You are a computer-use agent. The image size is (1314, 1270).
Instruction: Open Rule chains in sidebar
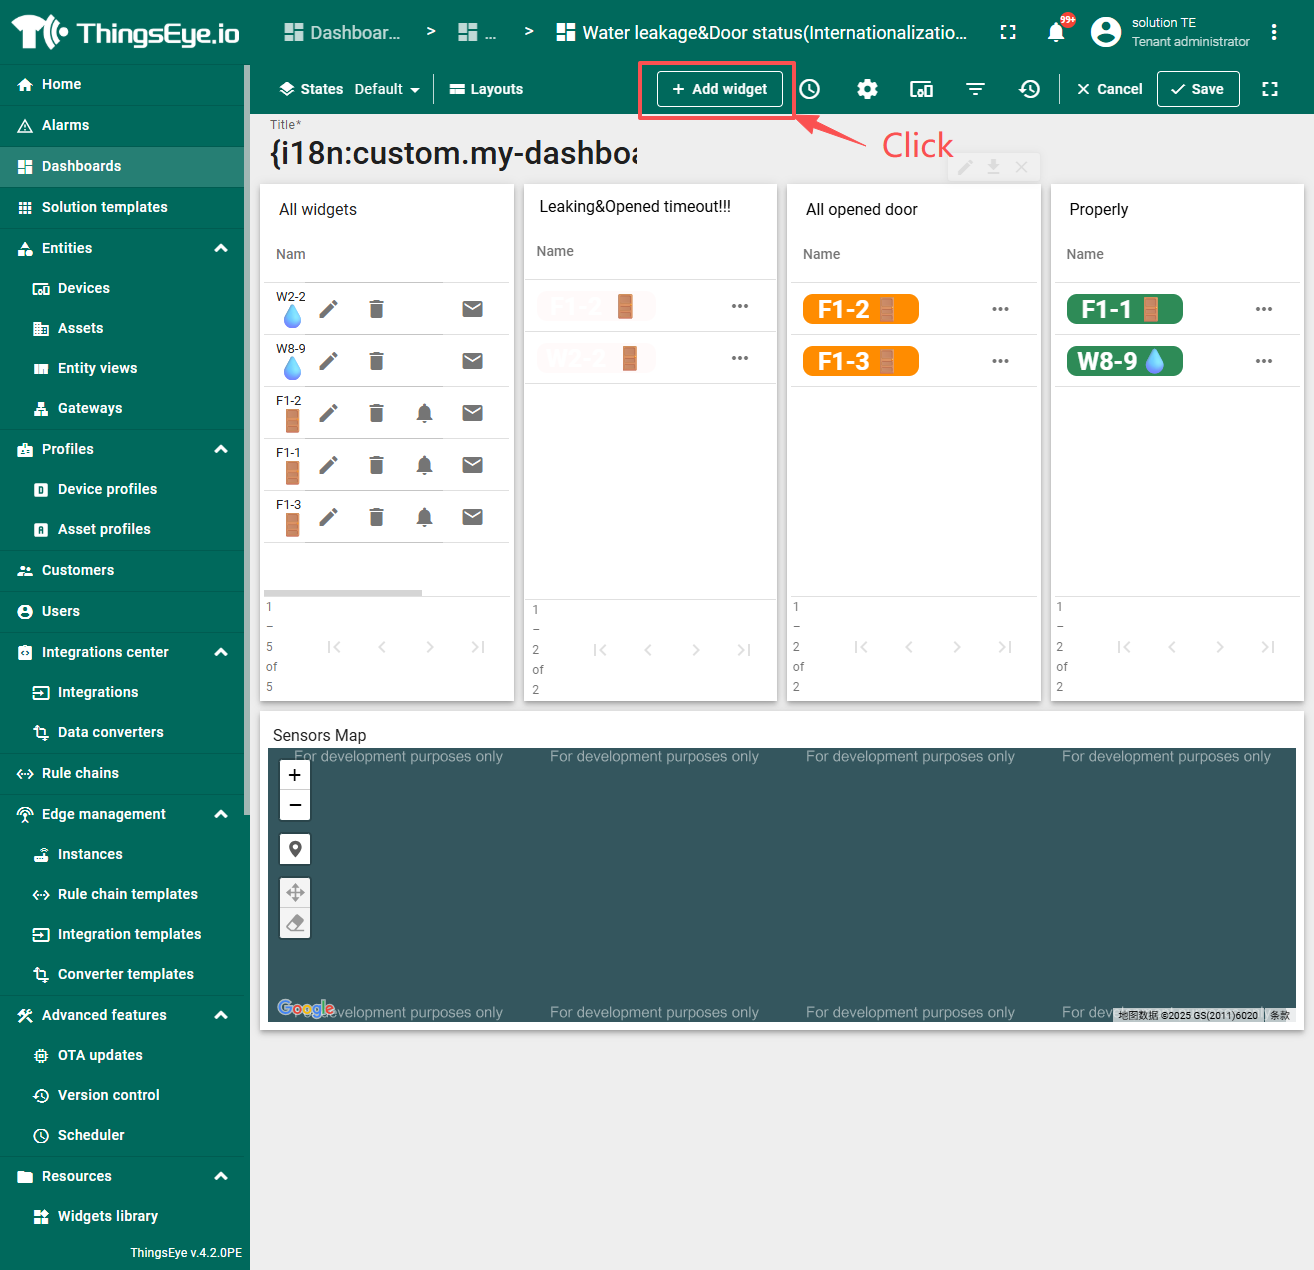pos(80,773)
